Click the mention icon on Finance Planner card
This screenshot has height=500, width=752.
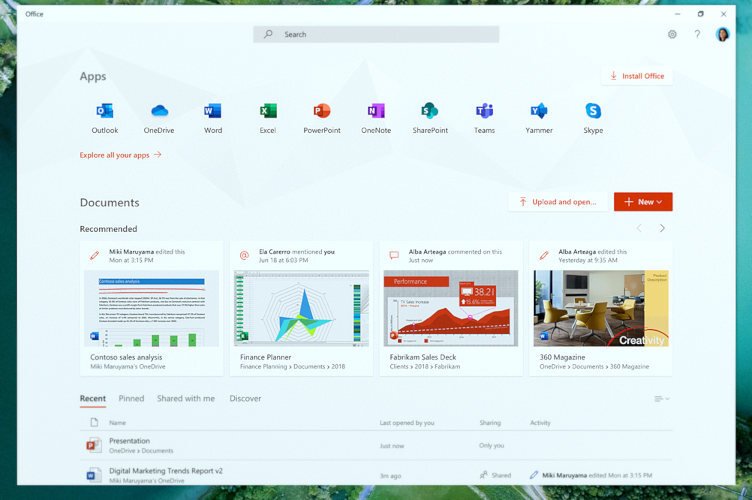click(244, 256)
